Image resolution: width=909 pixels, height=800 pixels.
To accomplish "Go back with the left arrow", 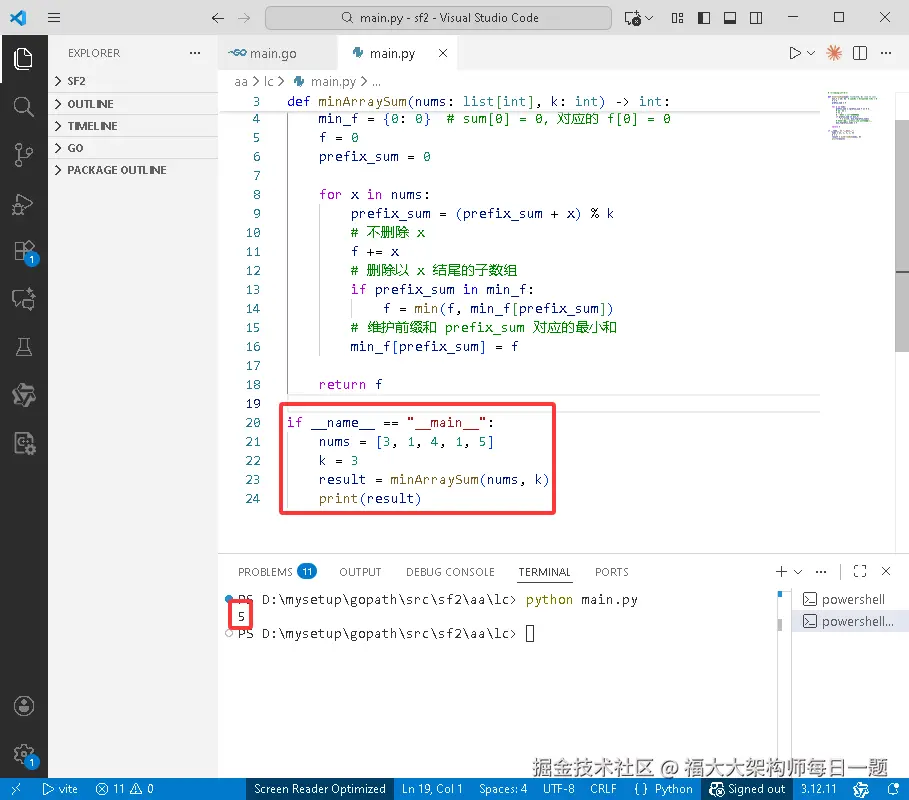I will 217,18.
